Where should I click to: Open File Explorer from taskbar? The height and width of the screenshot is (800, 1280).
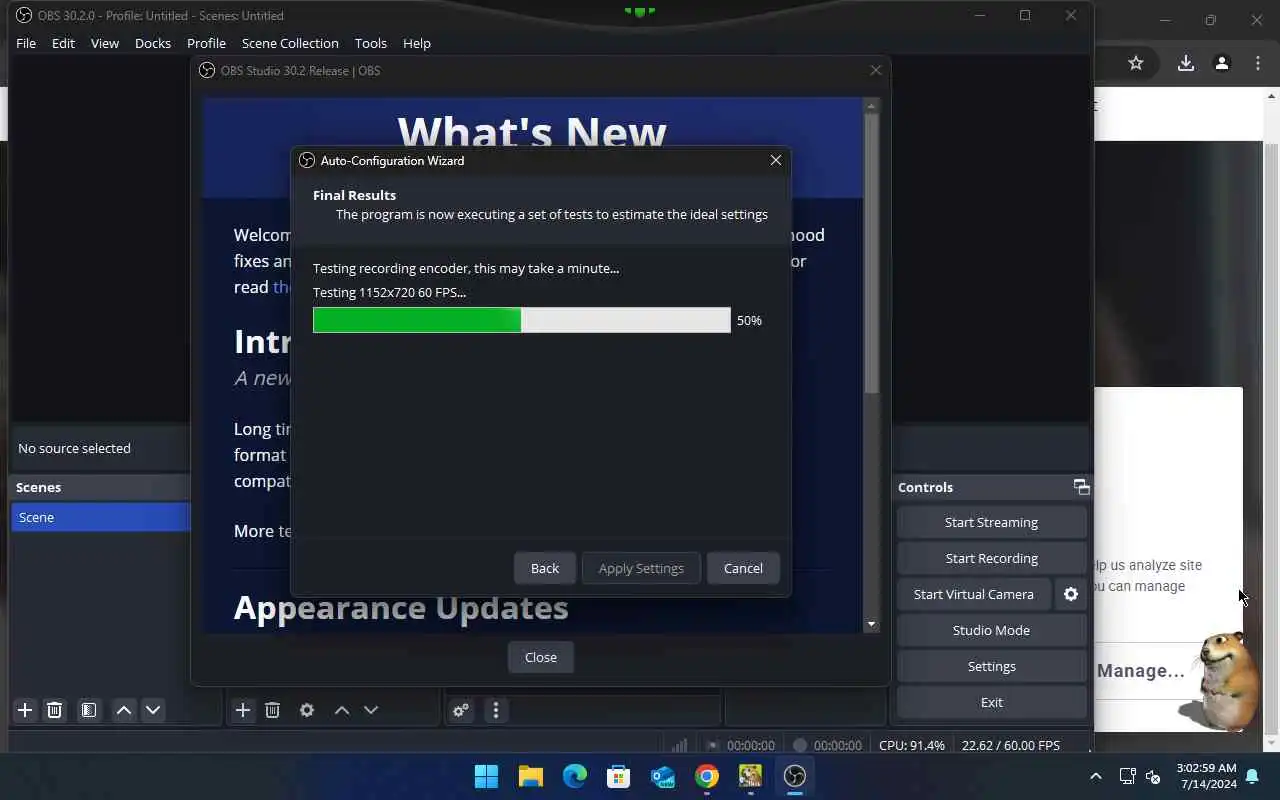(x=531, y=776)
